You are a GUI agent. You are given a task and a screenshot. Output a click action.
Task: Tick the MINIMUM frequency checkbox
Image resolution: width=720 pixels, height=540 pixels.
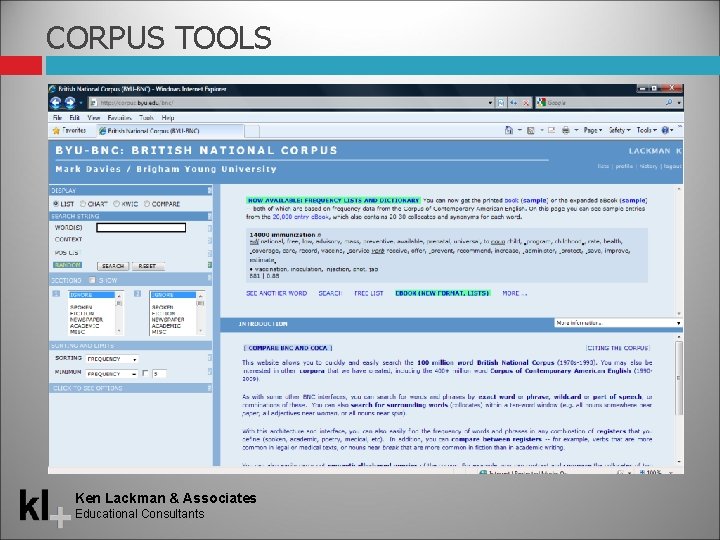[146, 373]
